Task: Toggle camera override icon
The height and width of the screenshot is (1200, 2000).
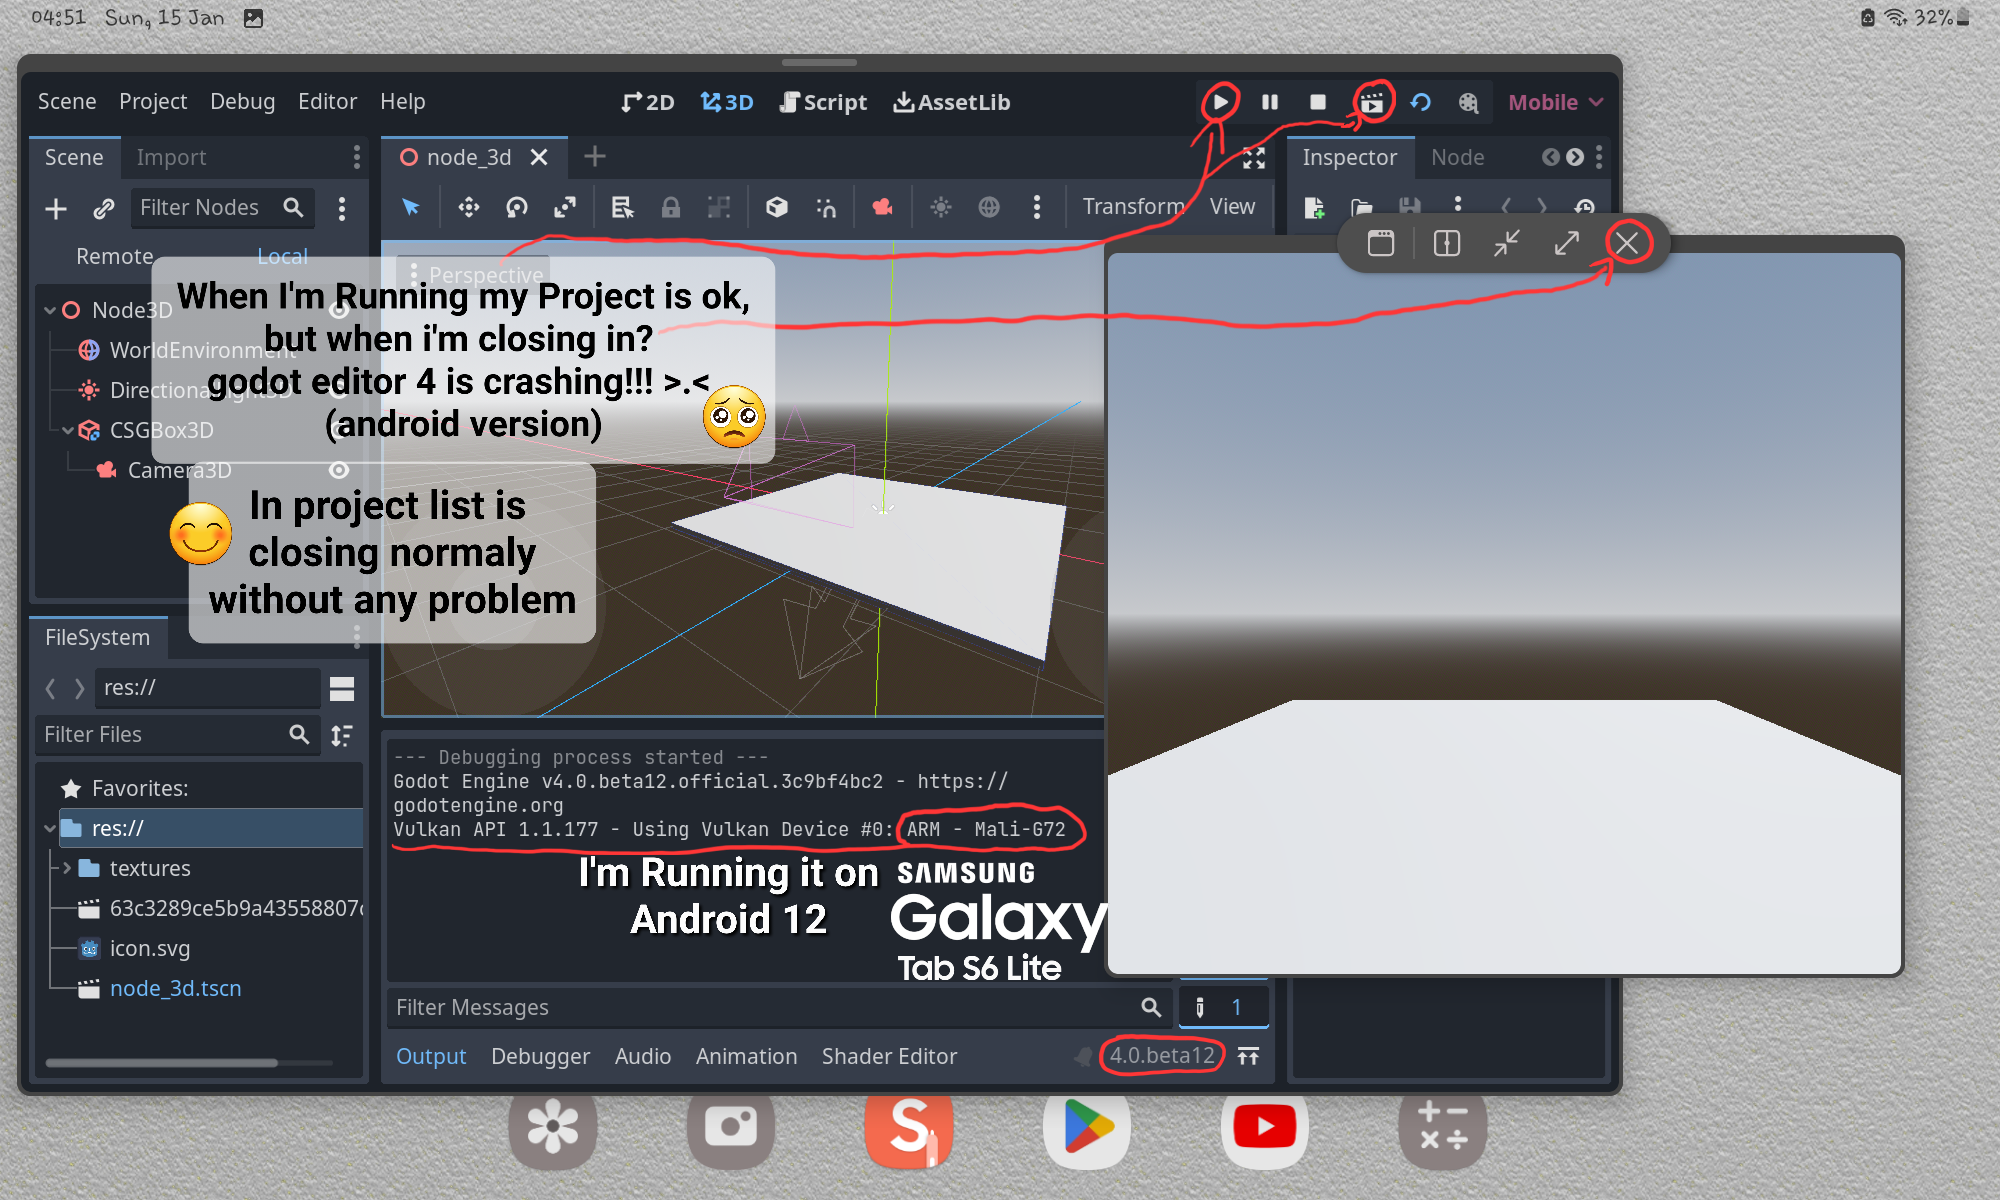Action: point(882,207)
